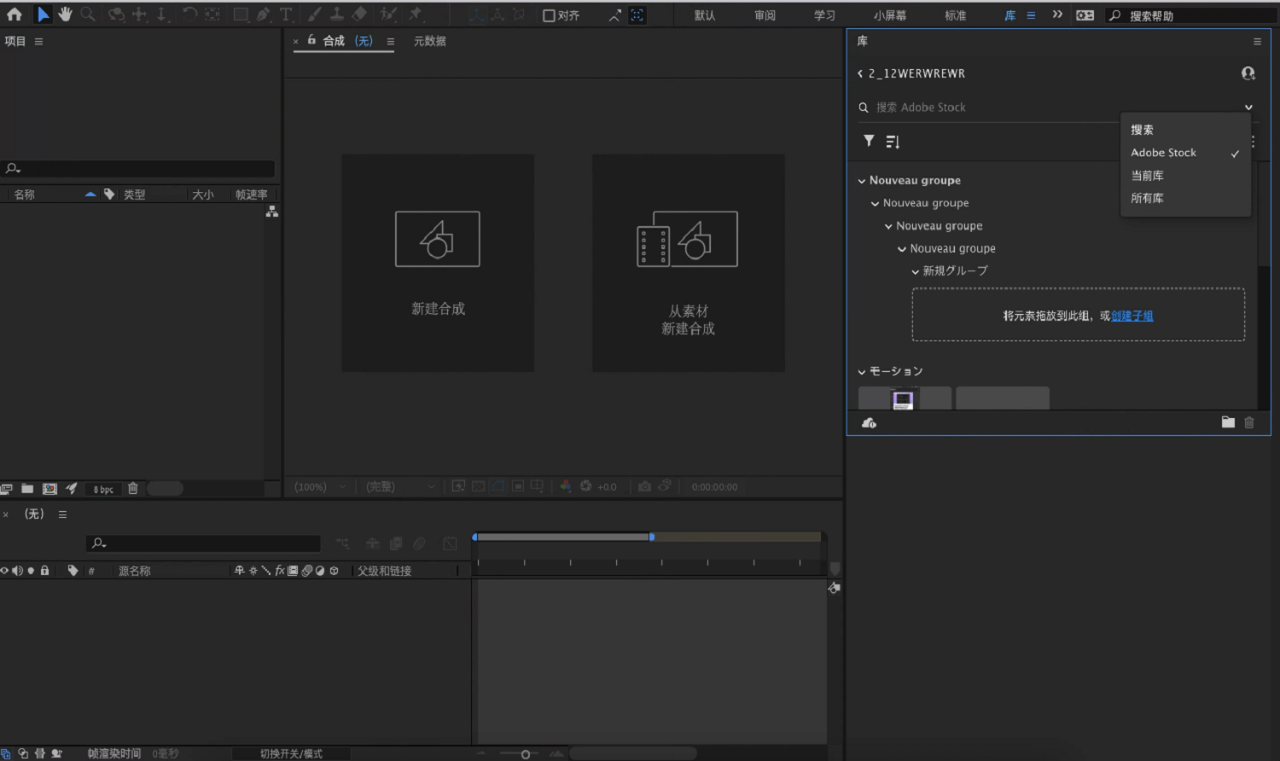Open project flowchart view icon
The image size is (1280, 761).
tap(272, 212)
